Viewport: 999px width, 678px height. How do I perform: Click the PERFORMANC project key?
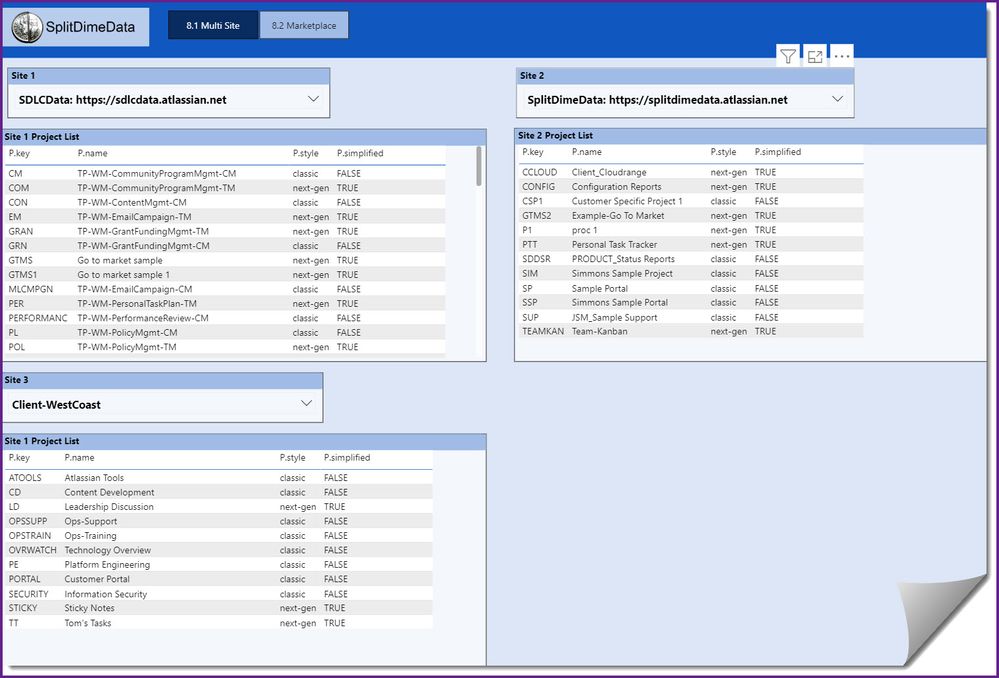click(x=38, y=318)
